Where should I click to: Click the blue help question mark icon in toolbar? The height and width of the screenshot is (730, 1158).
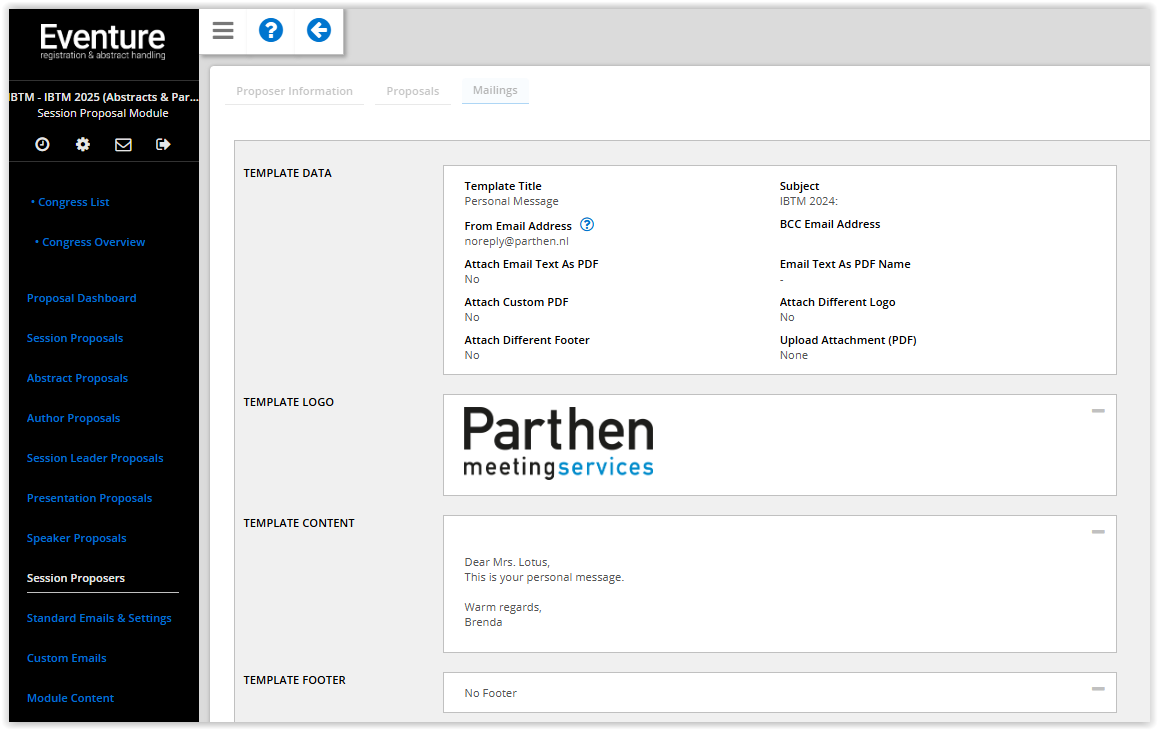271,30
